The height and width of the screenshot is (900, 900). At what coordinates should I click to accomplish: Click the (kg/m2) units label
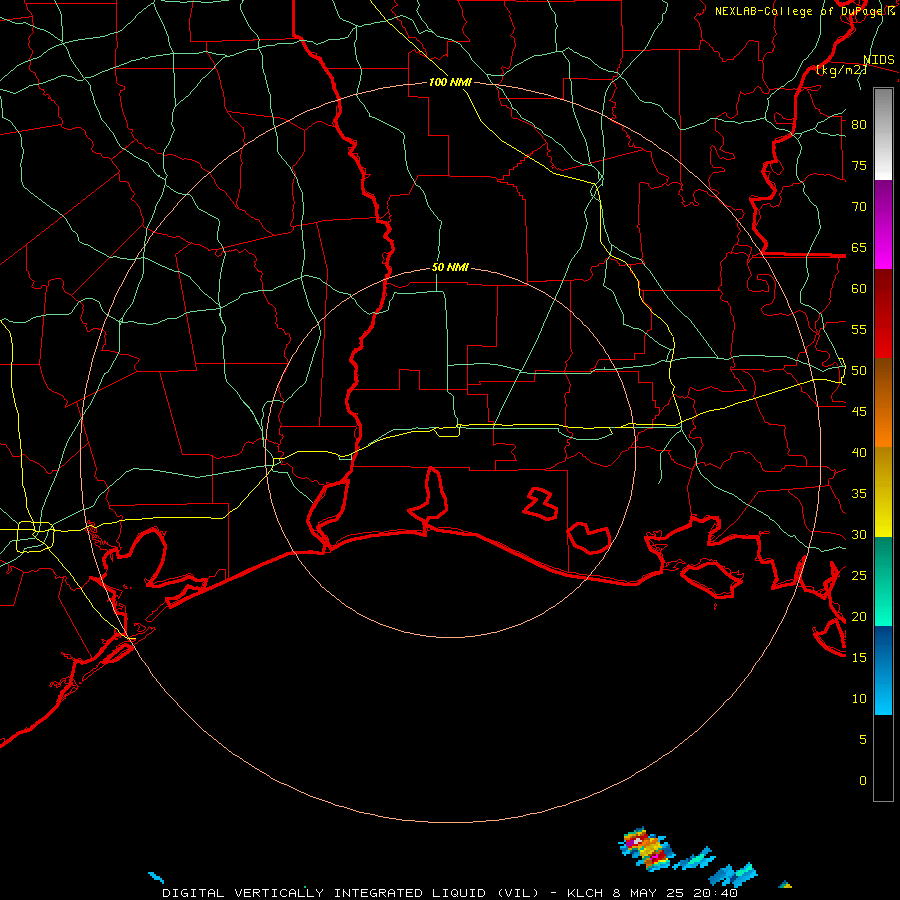point(841,70)
